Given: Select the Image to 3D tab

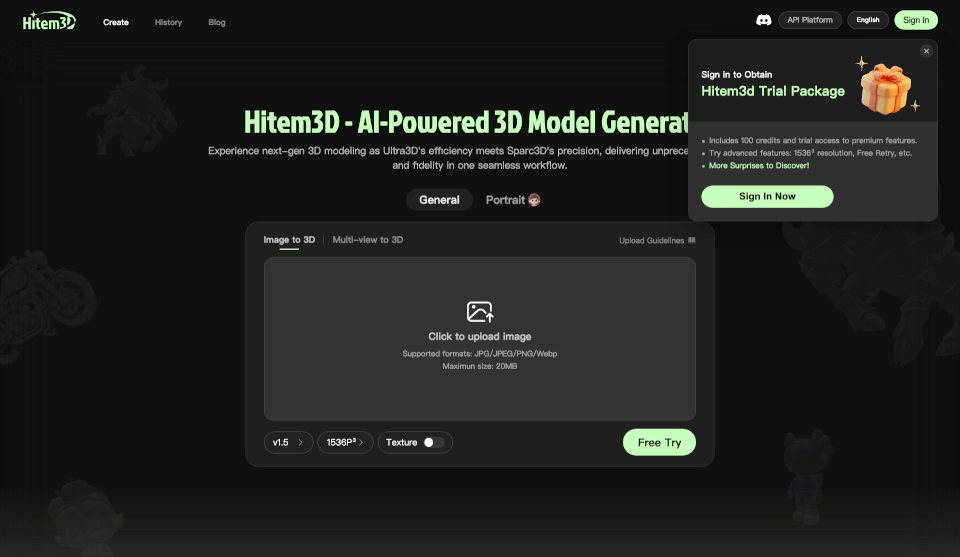Looking at the screenshot, I should click(289, 240).
